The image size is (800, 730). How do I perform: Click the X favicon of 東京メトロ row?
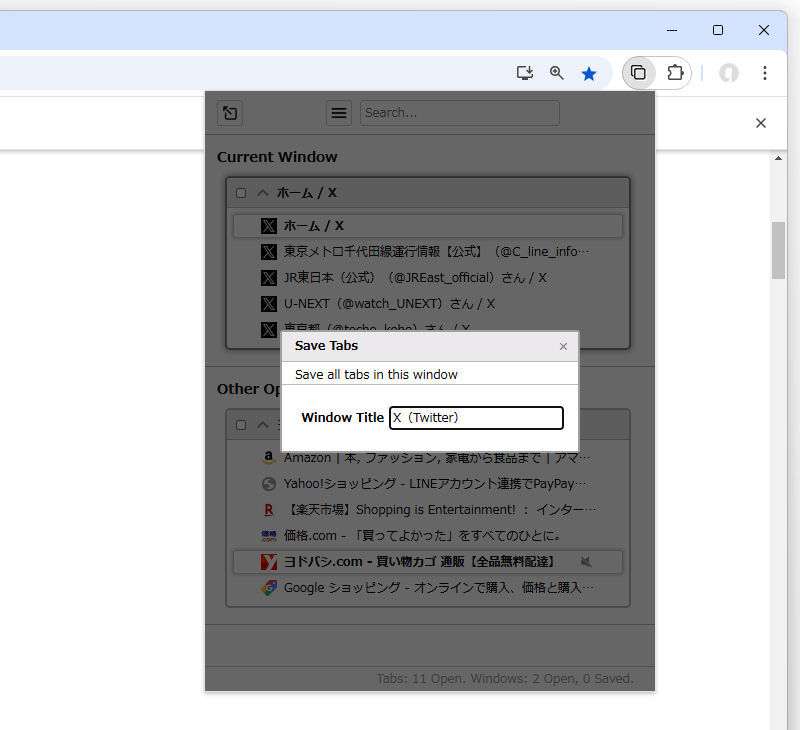click(269, 252)
